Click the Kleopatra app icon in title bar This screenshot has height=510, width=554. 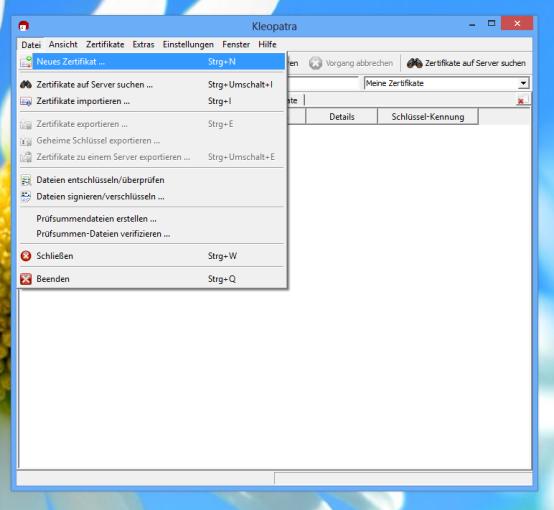pos(24,26)
